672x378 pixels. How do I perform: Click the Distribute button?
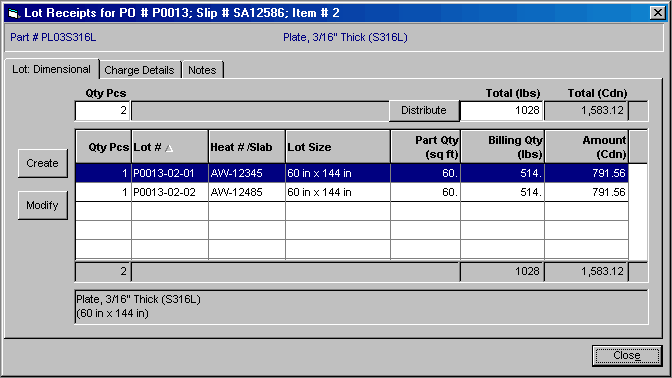click(x=424, y=111)
